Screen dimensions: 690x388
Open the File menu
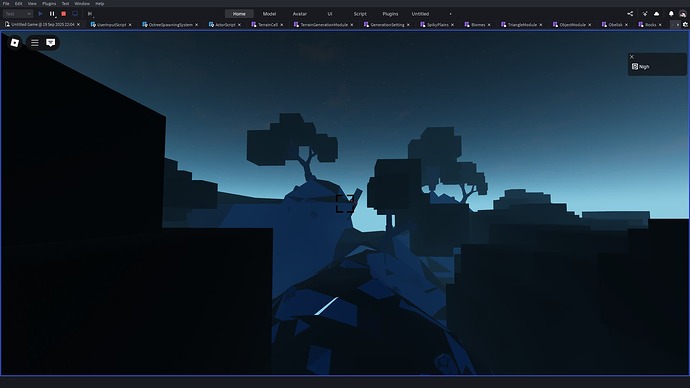6,4
